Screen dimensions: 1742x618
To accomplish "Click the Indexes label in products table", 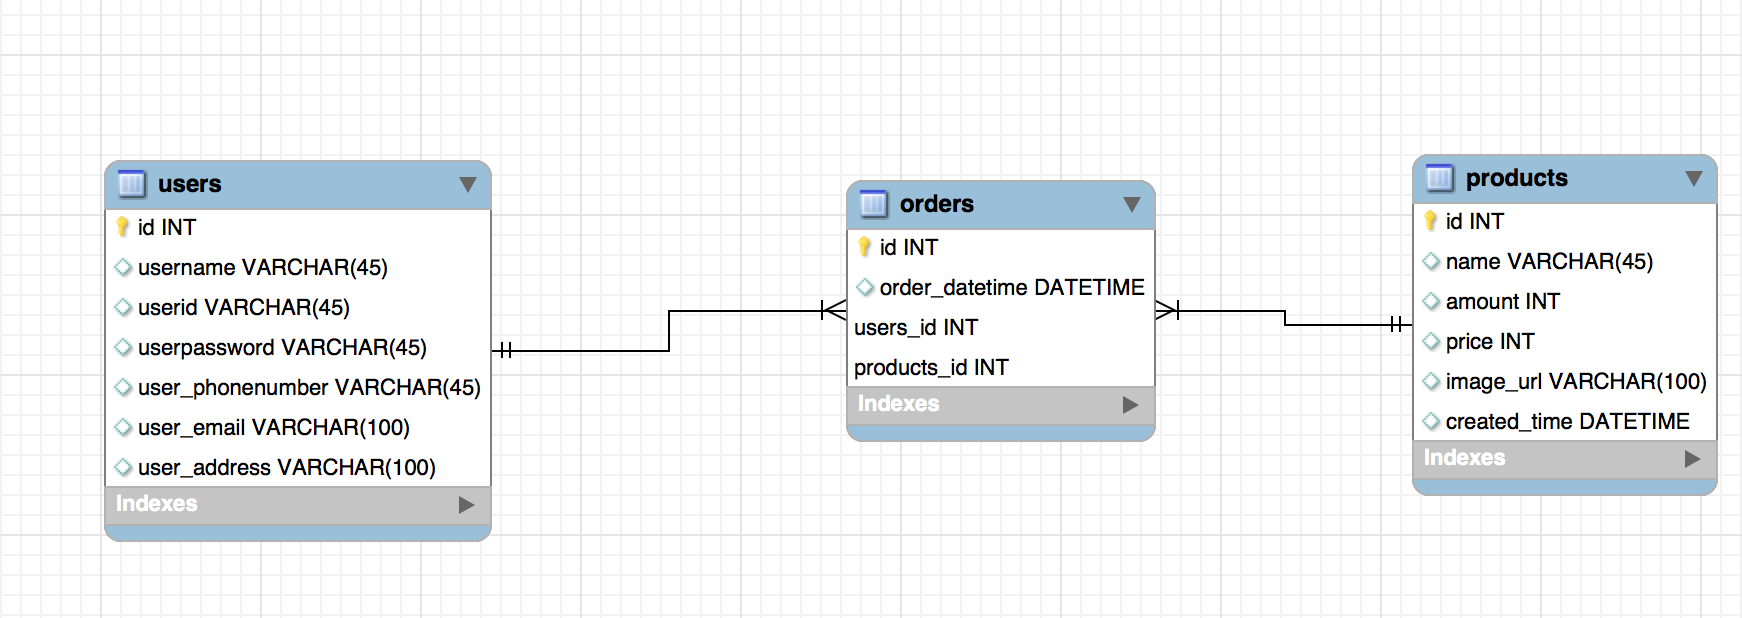I will click(1465, 458).
